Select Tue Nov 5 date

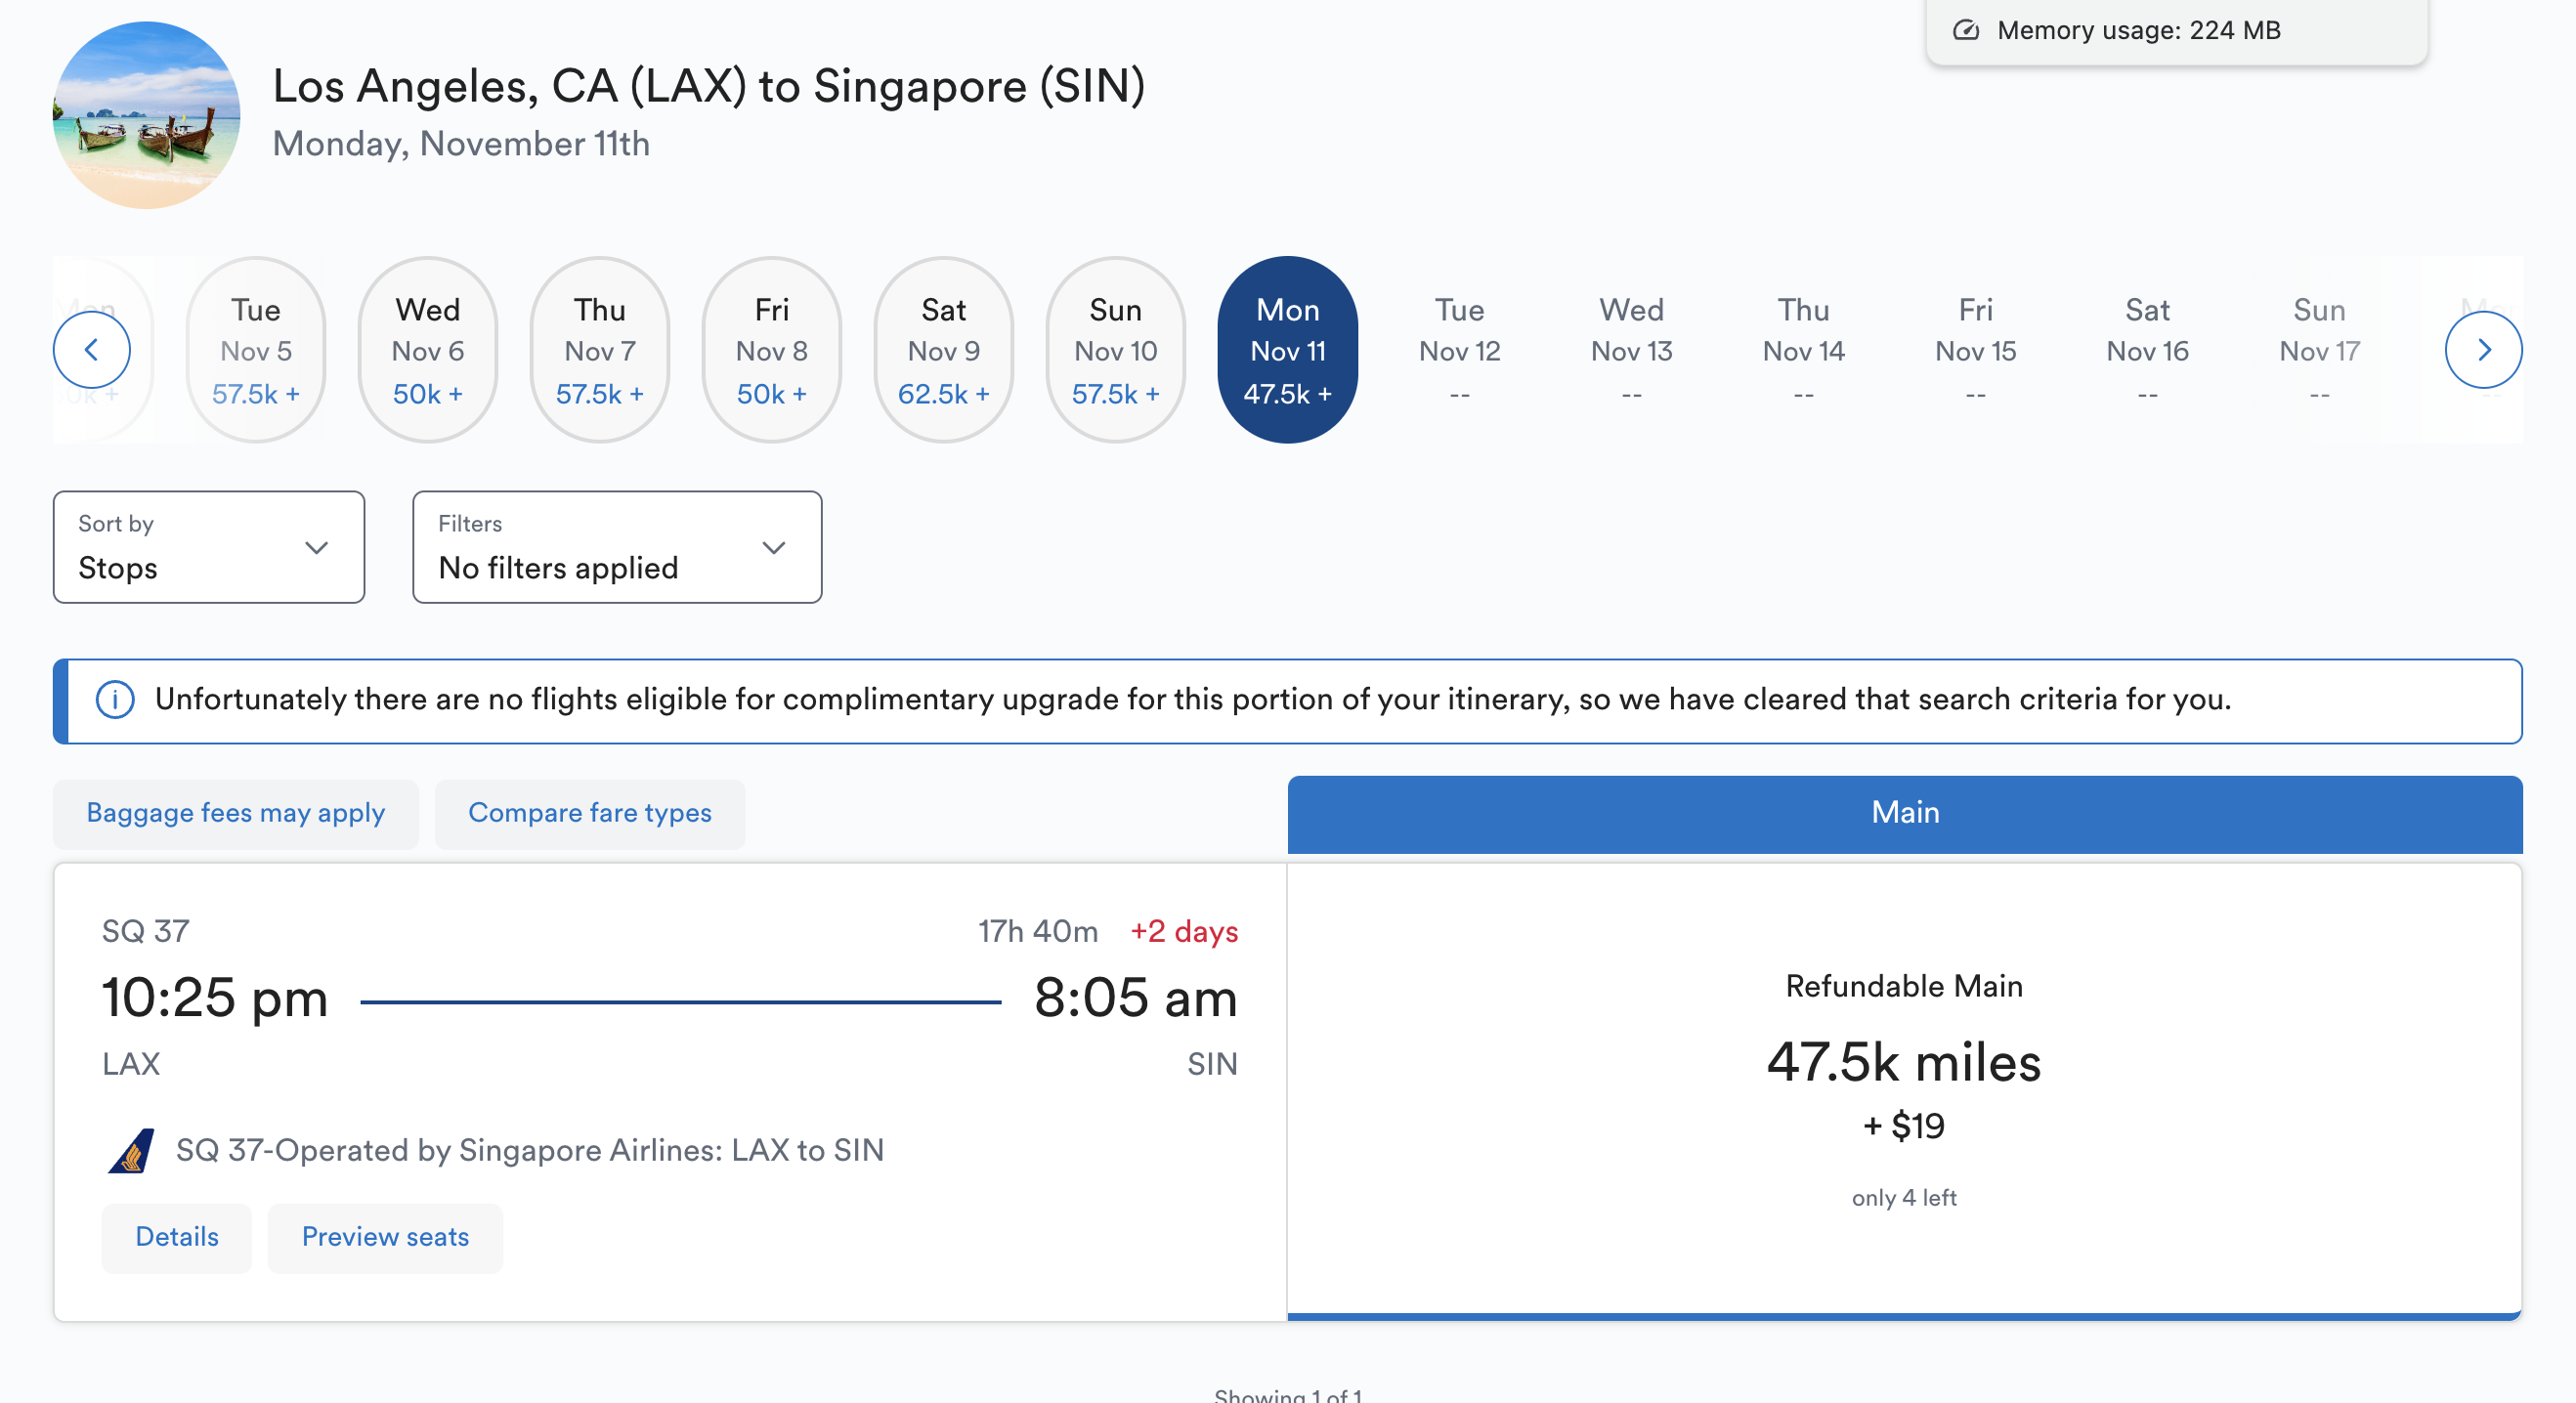[256, 350]
